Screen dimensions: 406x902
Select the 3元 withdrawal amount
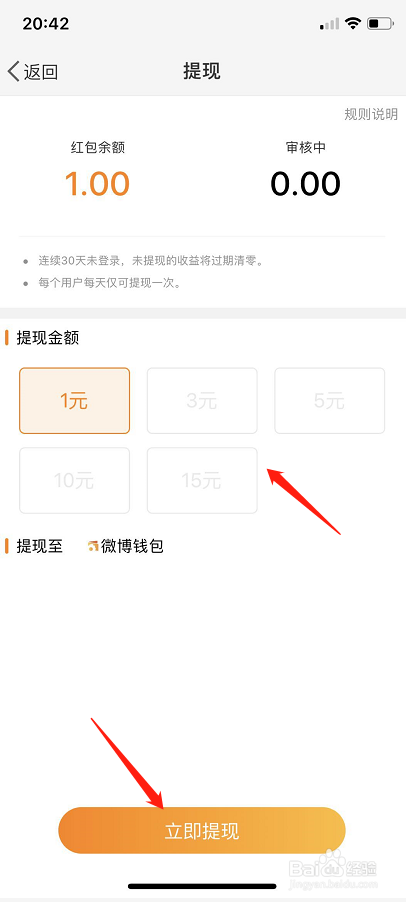pos(202,400)
